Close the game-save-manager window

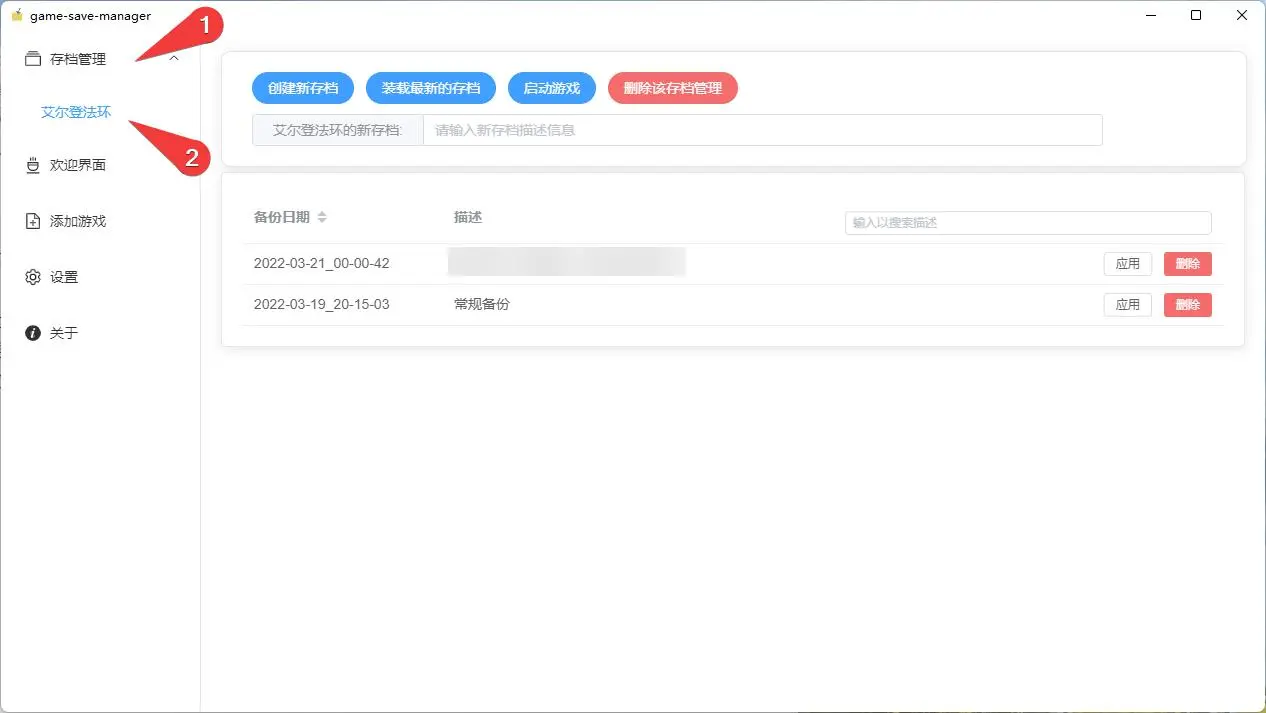click(1242, 15)
